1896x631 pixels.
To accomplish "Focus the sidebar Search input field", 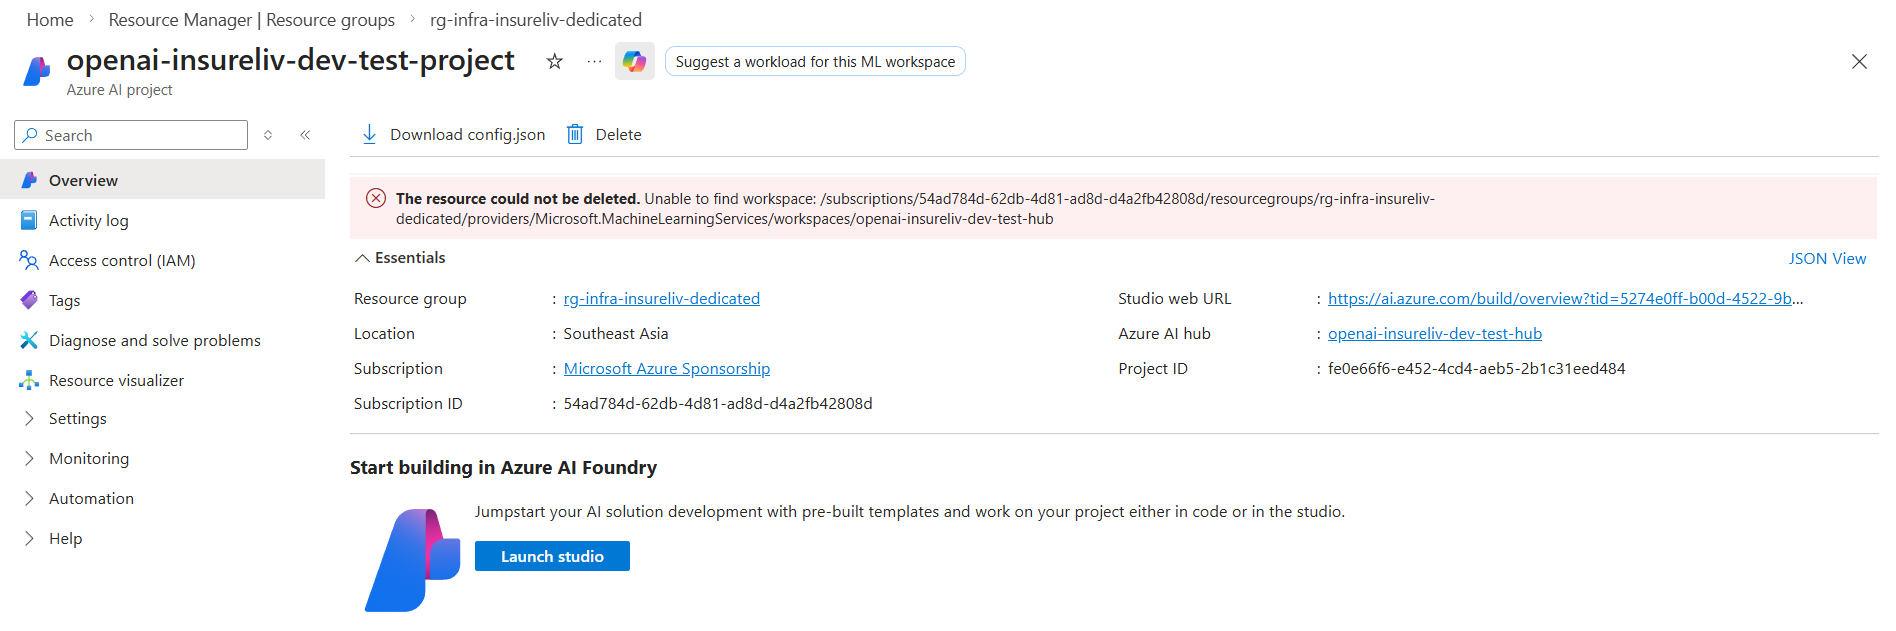I will (x=131, y=135).
